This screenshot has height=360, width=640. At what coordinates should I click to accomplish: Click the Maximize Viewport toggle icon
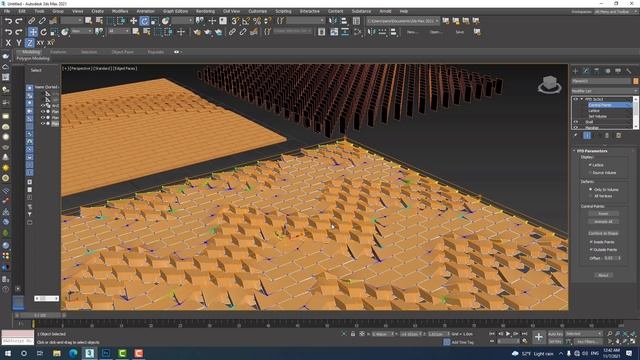[633, 341]
